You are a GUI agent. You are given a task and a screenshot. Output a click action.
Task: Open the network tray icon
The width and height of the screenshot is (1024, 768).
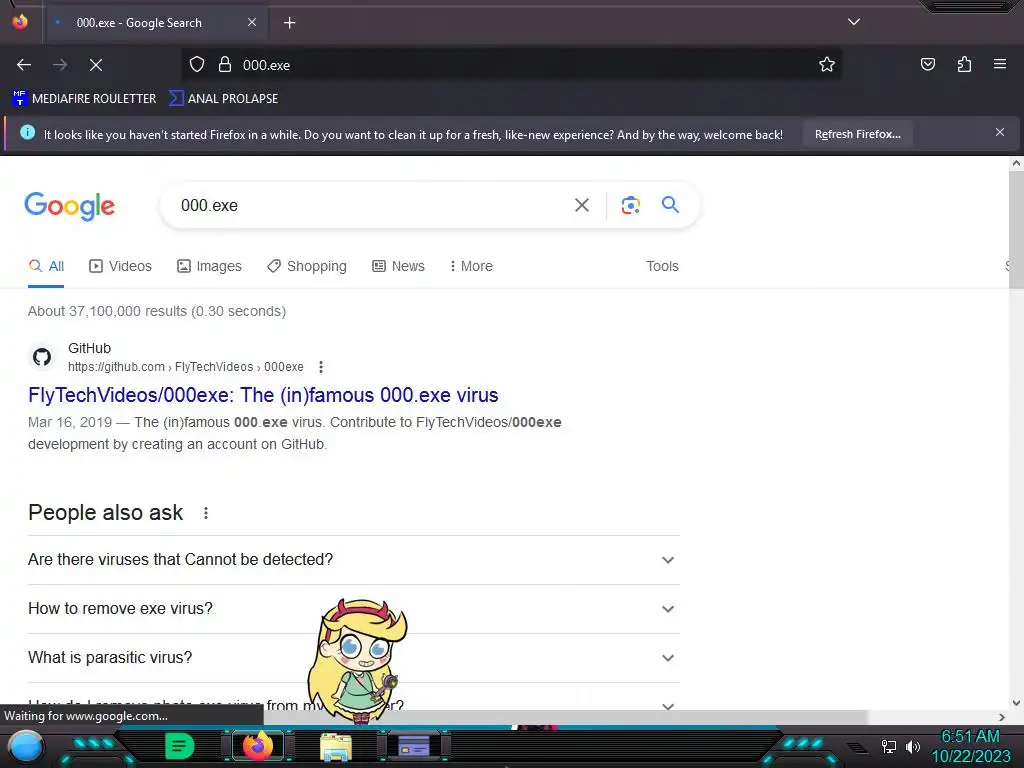tap(888, 746)
